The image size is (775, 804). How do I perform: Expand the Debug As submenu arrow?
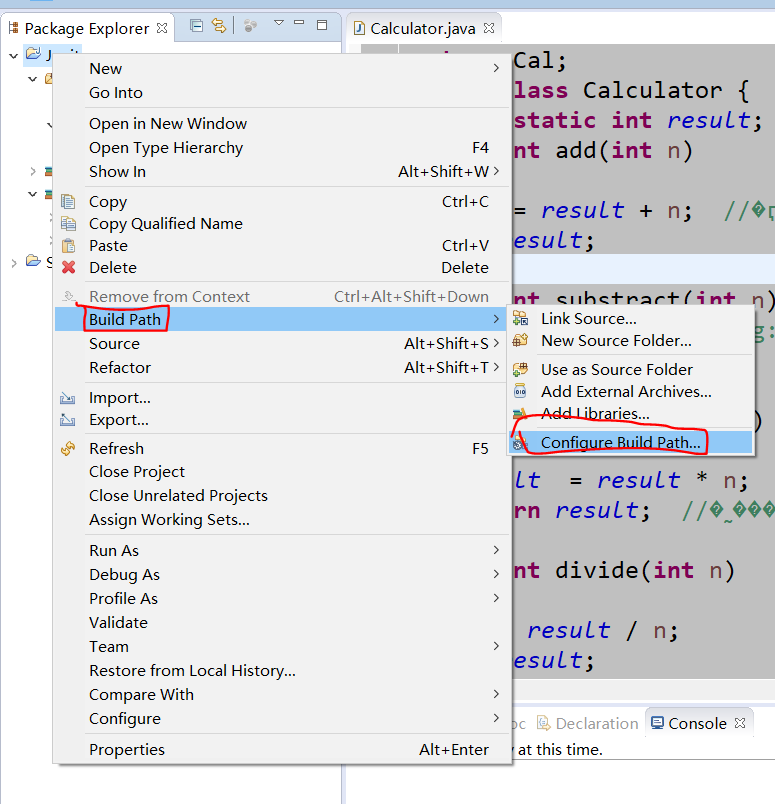[496, 574]
